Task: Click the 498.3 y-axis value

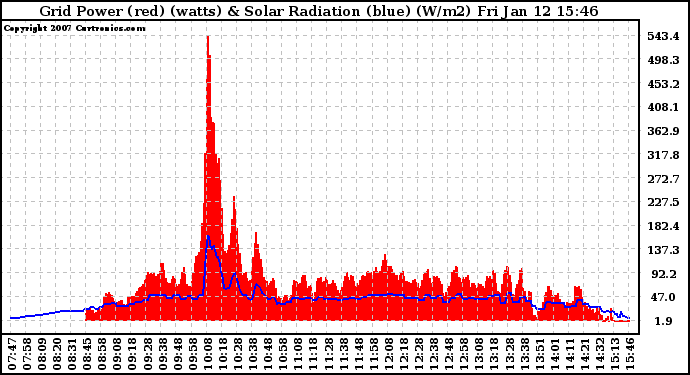Action: click(x=663, y=60)
